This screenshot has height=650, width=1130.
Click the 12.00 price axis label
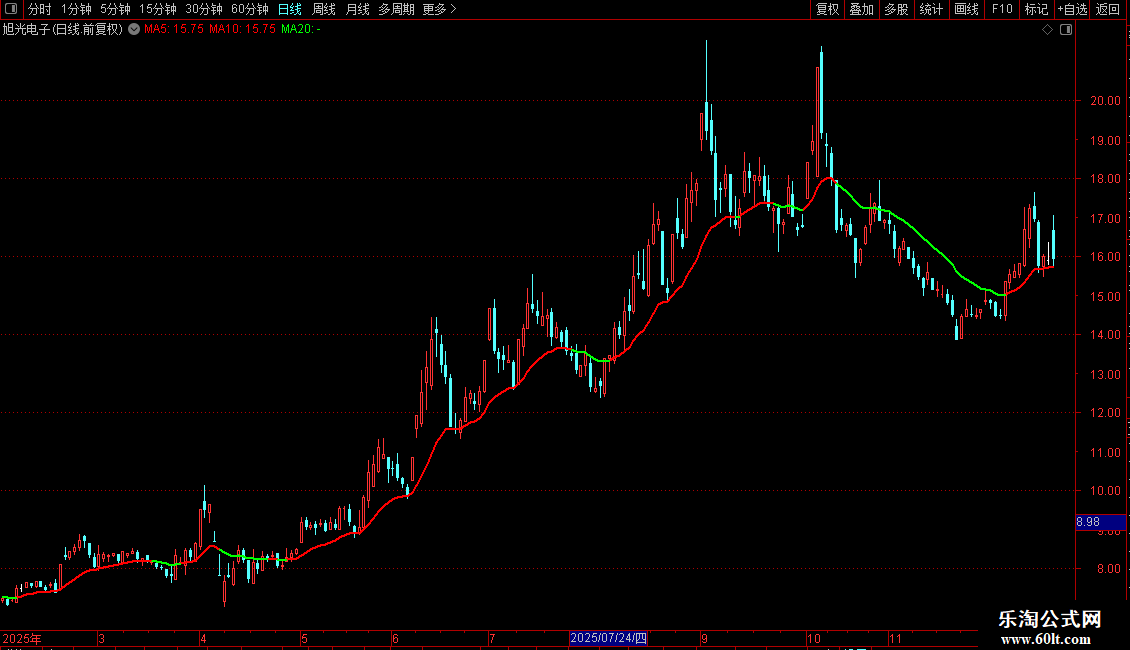click(x=1105, y=413)
